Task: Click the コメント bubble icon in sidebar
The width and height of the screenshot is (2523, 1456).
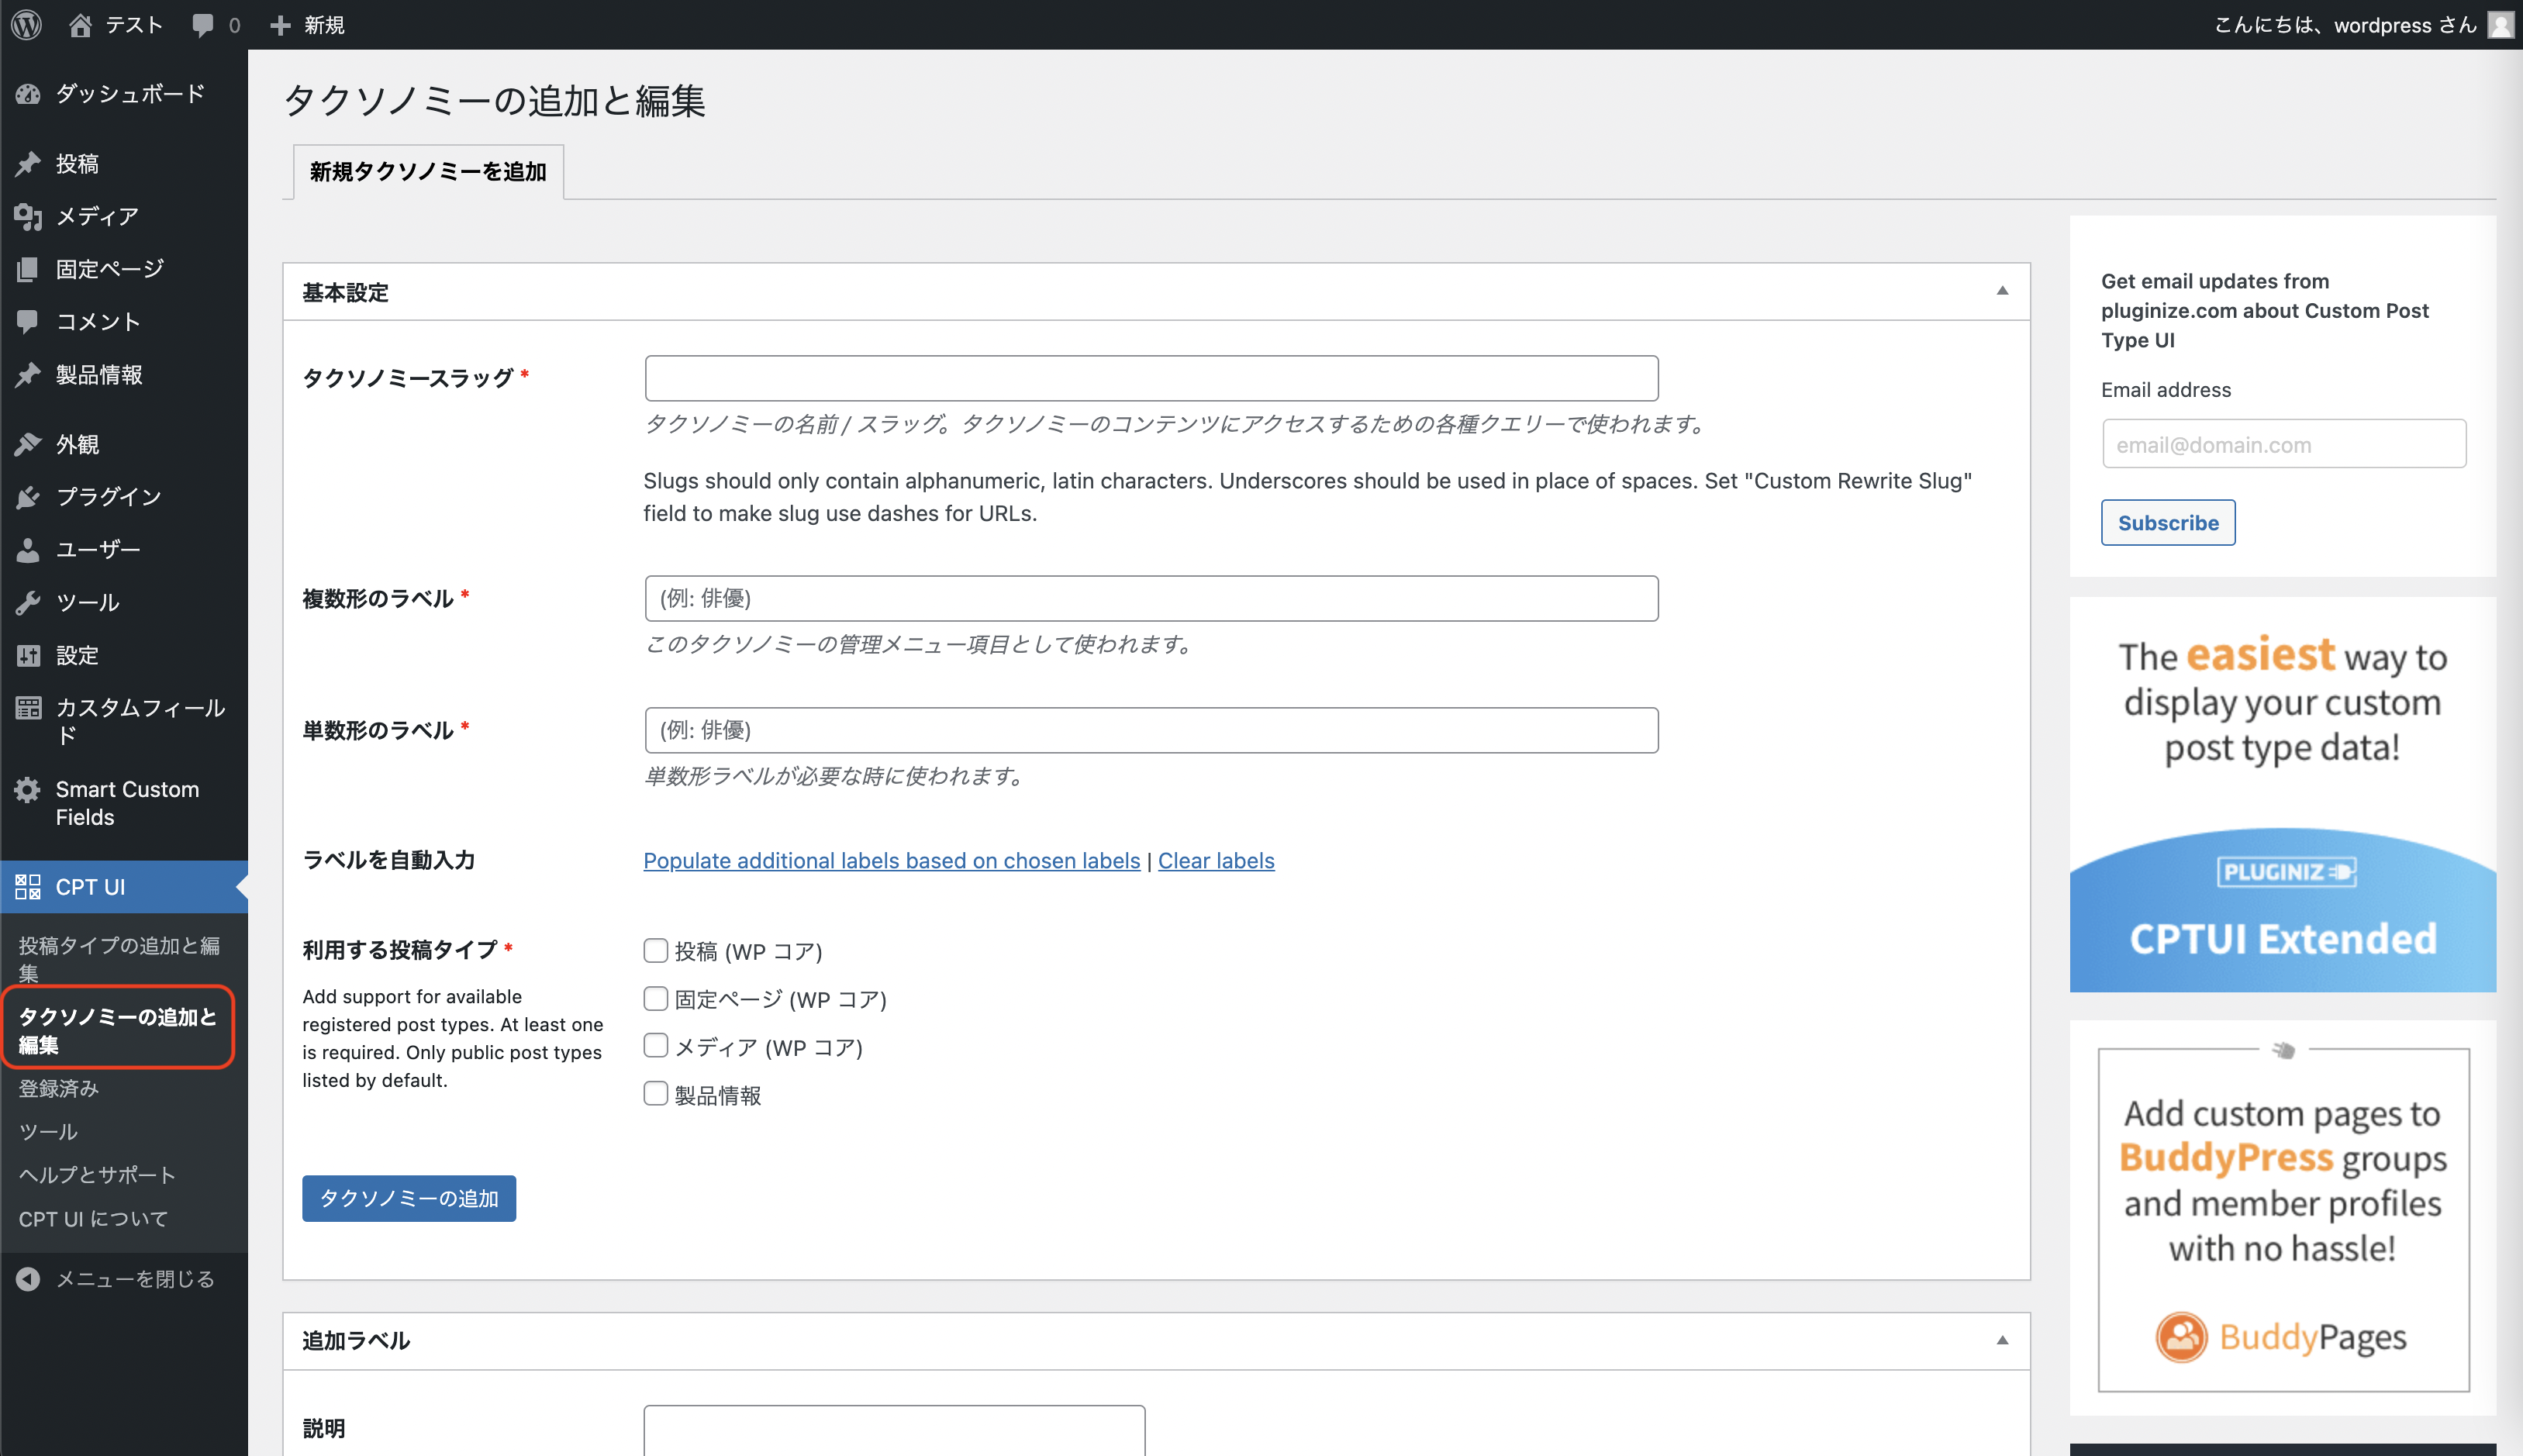Action: click(28, 321)
